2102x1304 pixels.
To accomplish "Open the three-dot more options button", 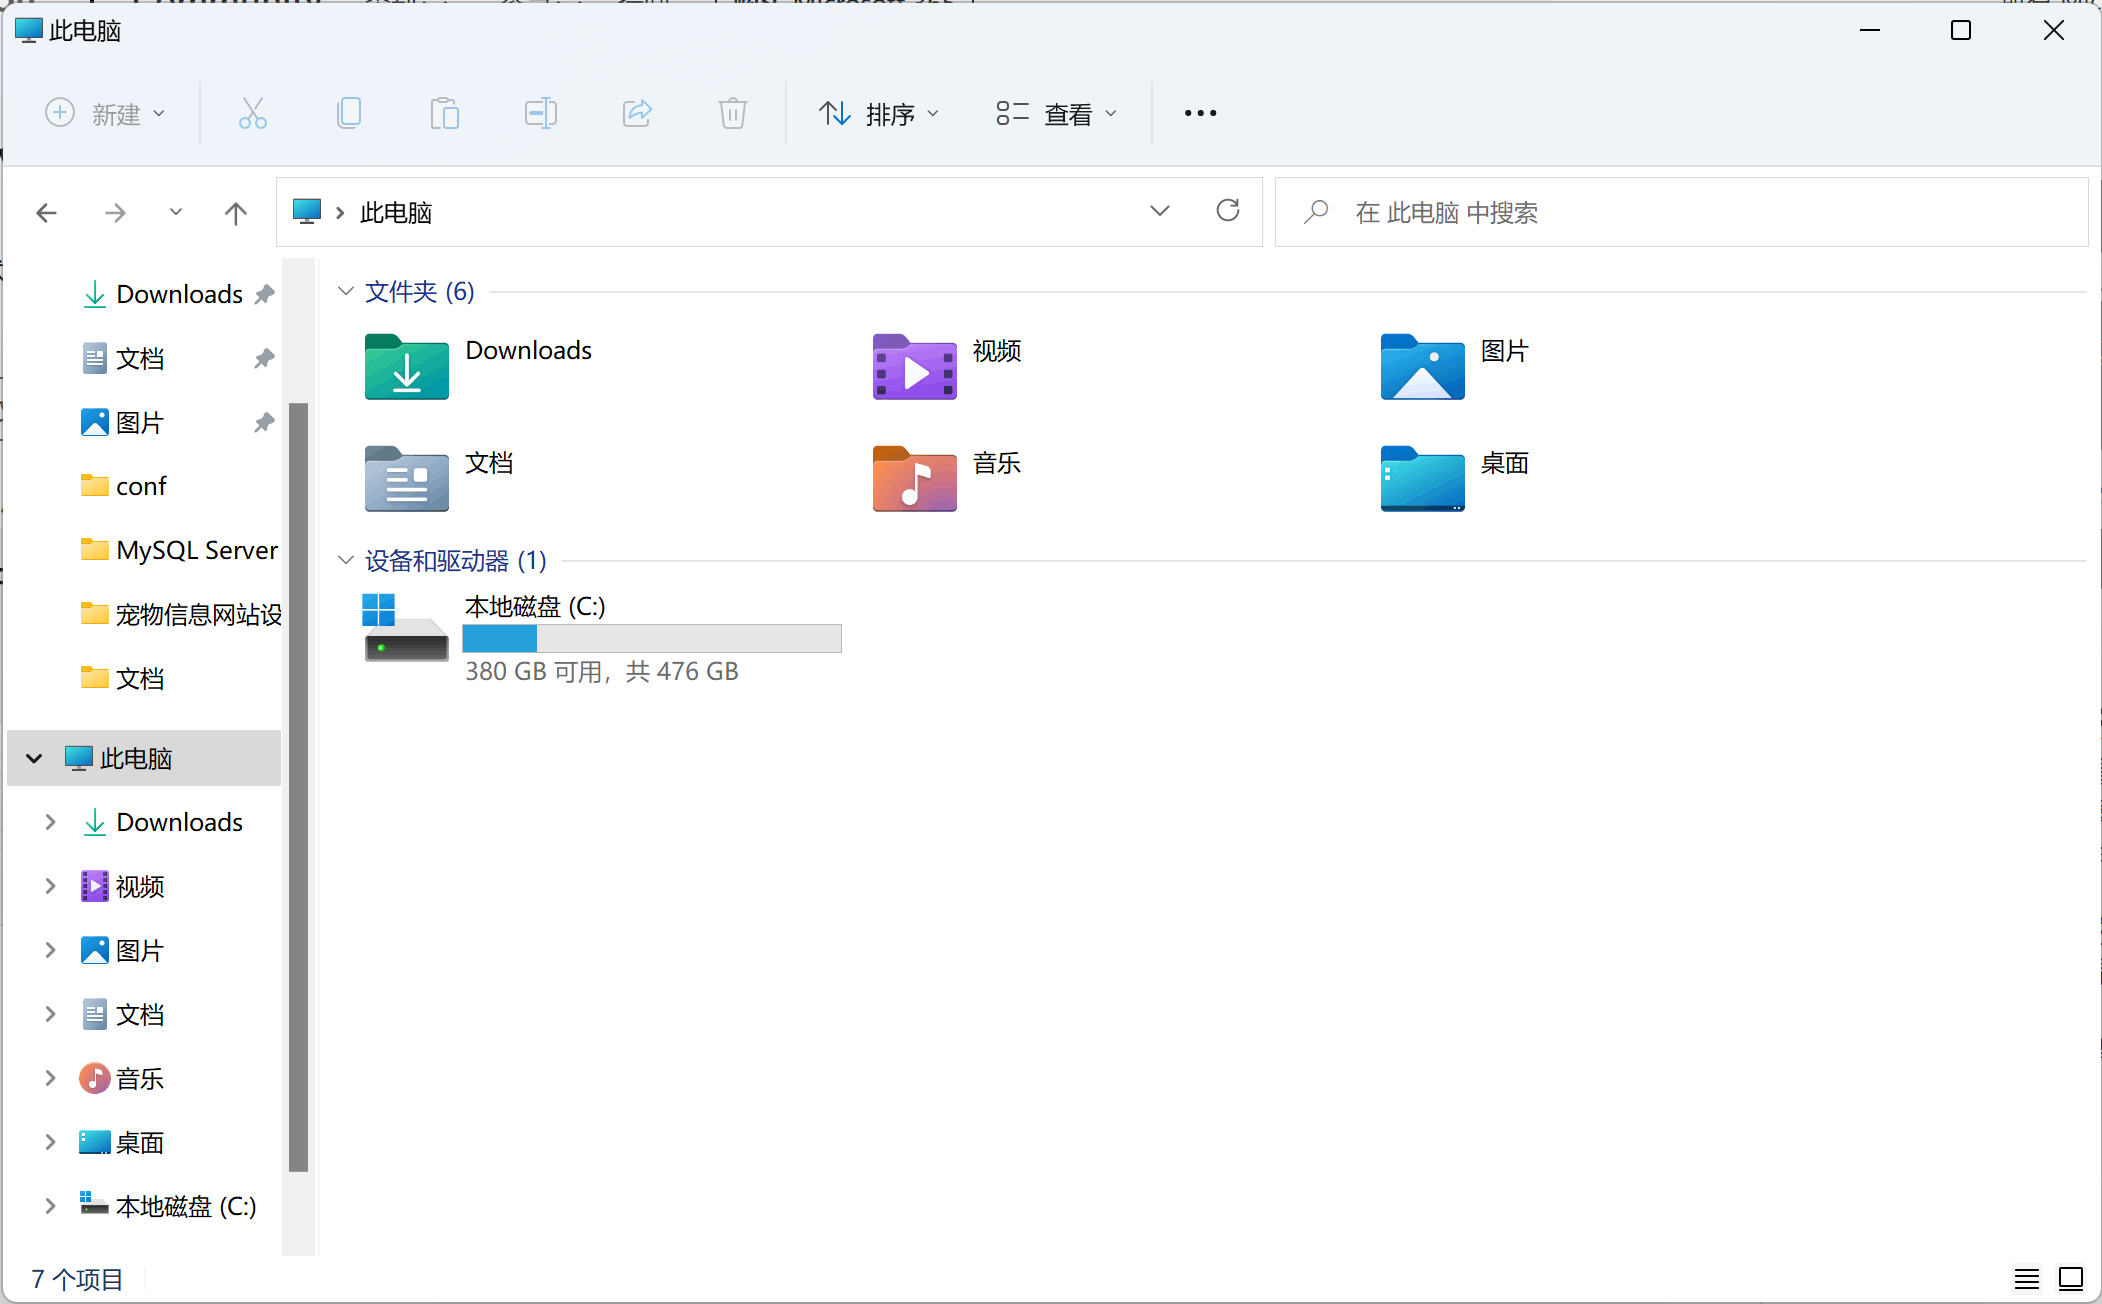I will point(1200,113).
